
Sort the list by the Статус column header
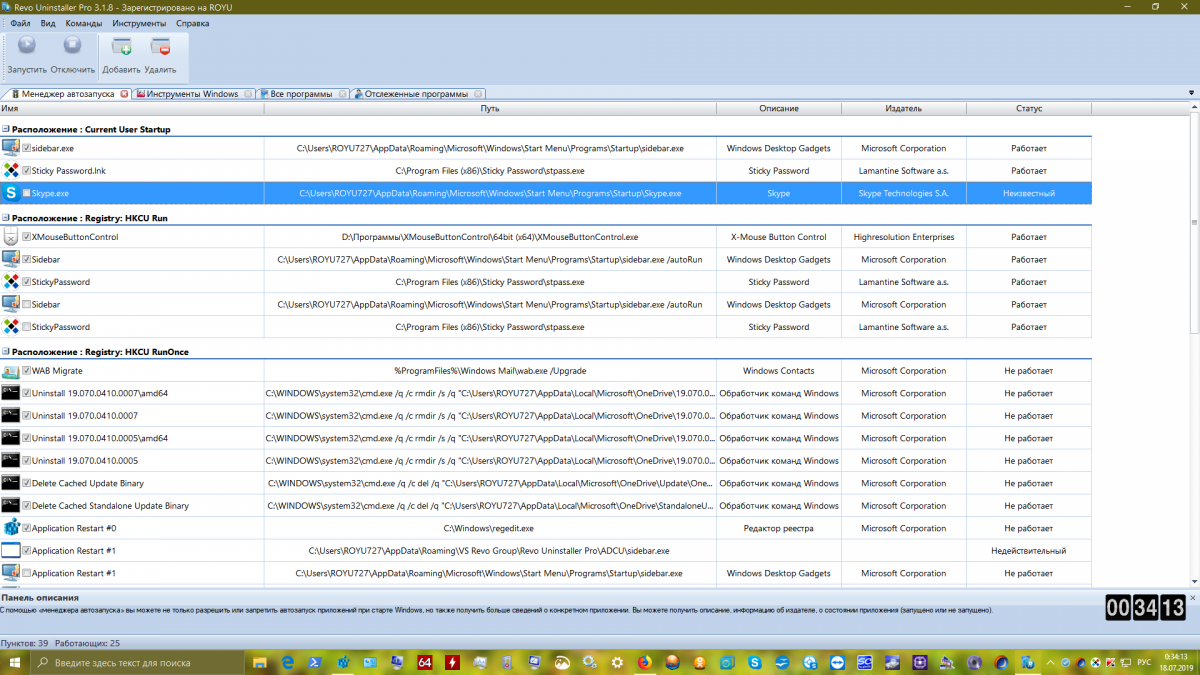coord(1028,108)
